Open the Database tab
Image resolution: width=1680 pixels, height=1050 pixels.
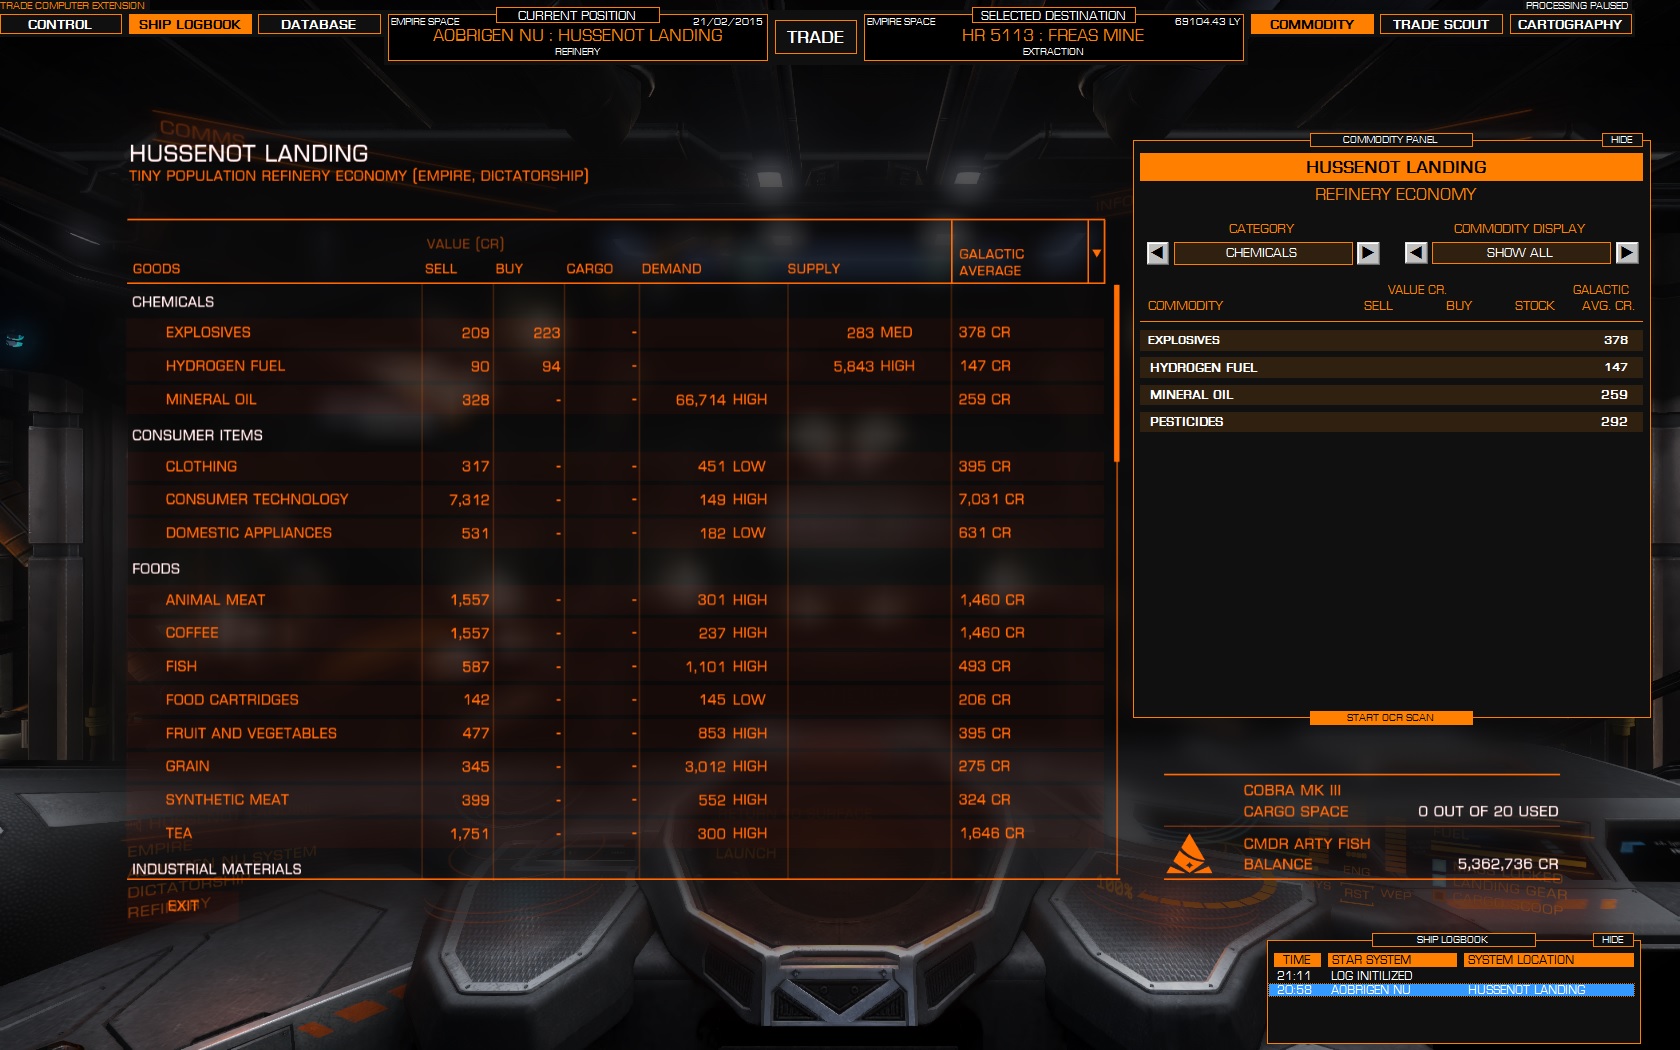coord(319,24)
